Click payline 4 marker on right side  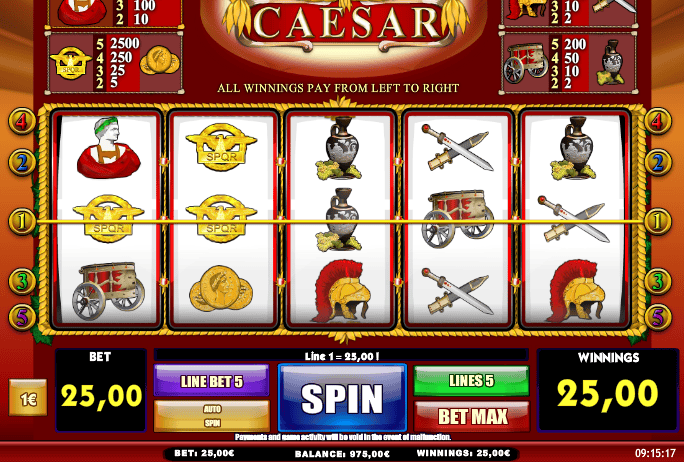point(658,121)
